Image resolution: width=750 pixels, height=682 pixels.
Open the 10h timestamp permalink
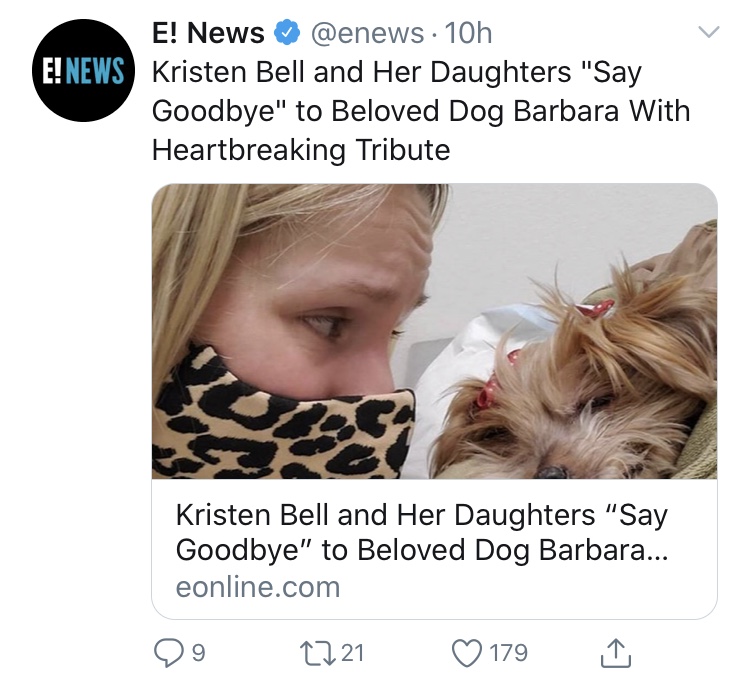click(x=468, y=33)
